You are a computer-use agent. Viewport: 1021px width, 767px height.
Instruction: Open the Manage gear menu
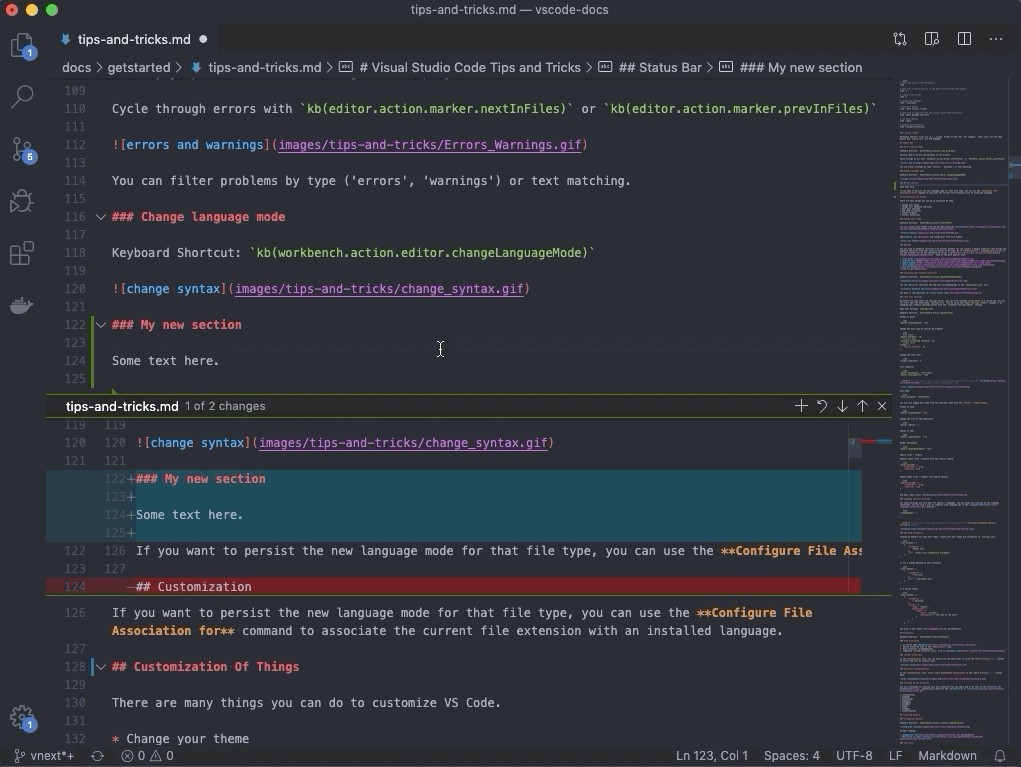[21, 718]
